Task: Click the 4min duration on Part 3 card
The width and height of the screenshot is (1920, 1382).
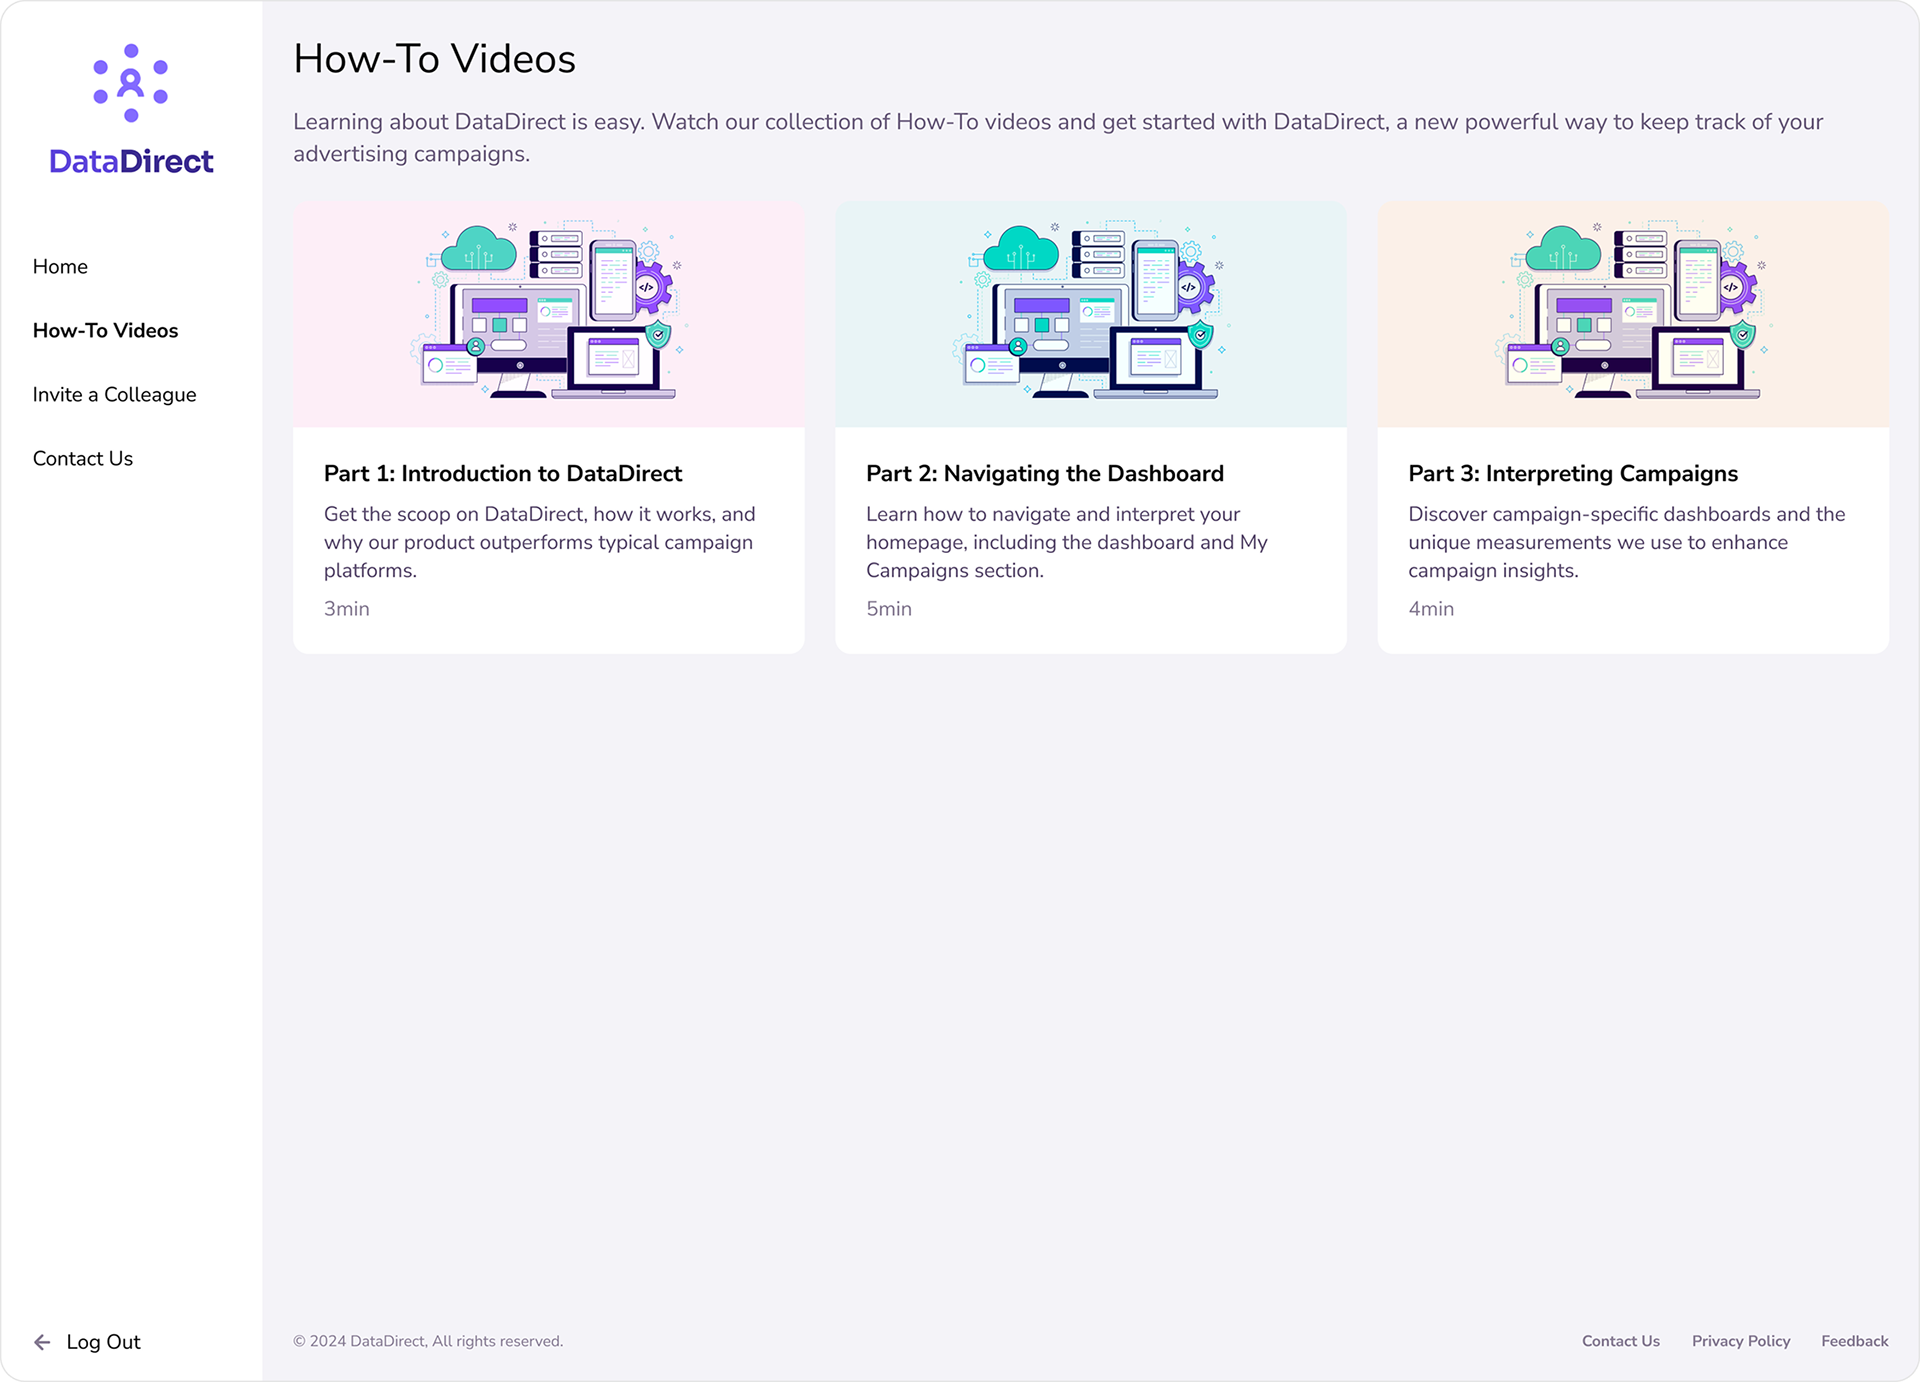Action: pos(1430,609)
